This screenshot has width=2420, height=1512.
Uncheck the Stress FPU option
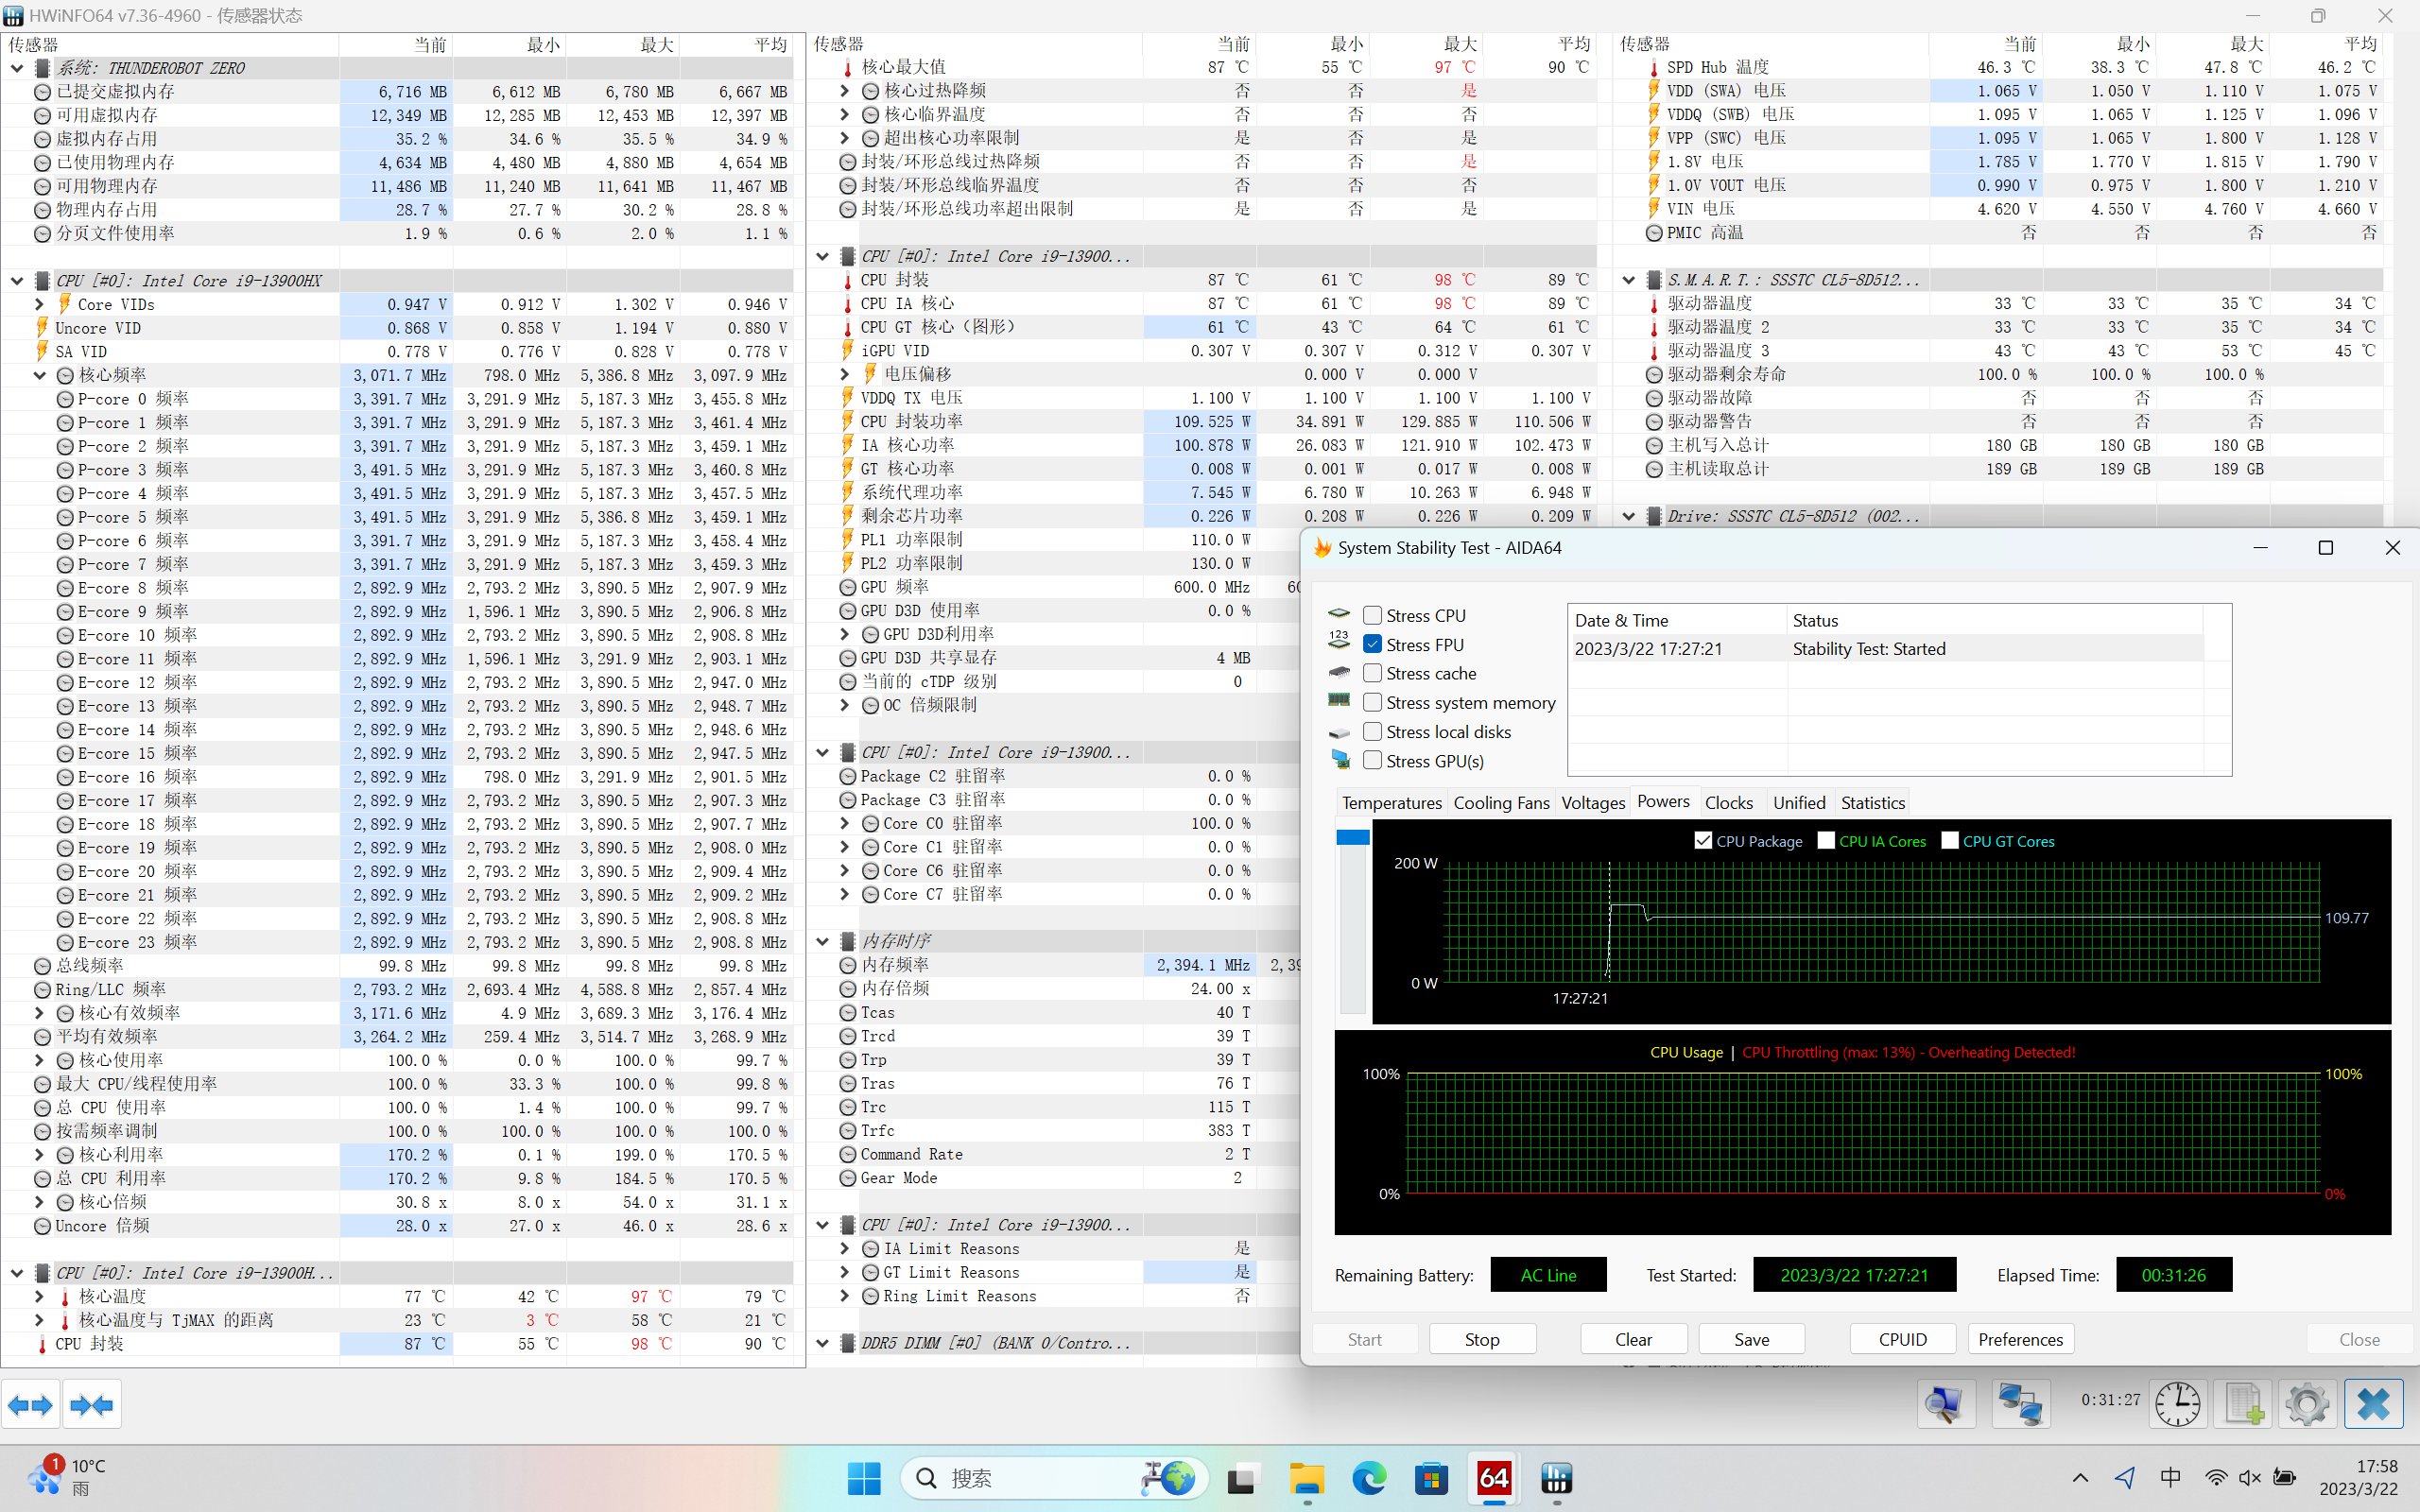pyautogui.click(x=1373, y=644)
